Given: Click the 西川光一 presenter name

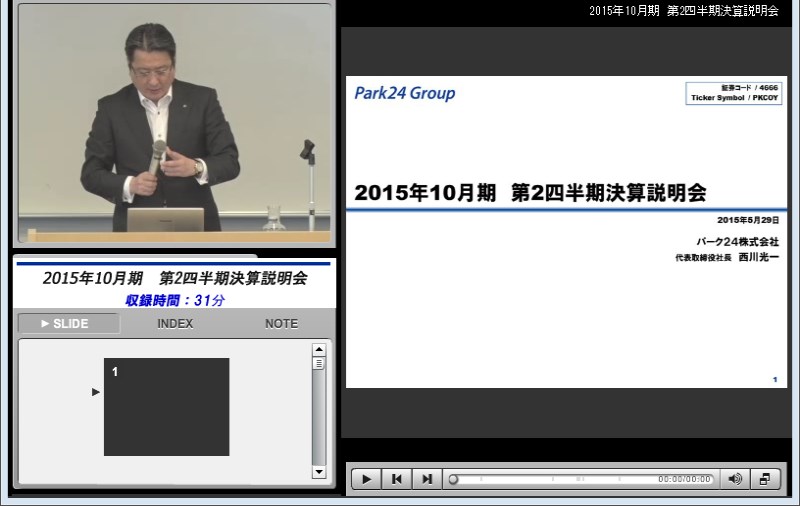Looking at the screenshot, I should pyautogui.click(x=759, y=257).
